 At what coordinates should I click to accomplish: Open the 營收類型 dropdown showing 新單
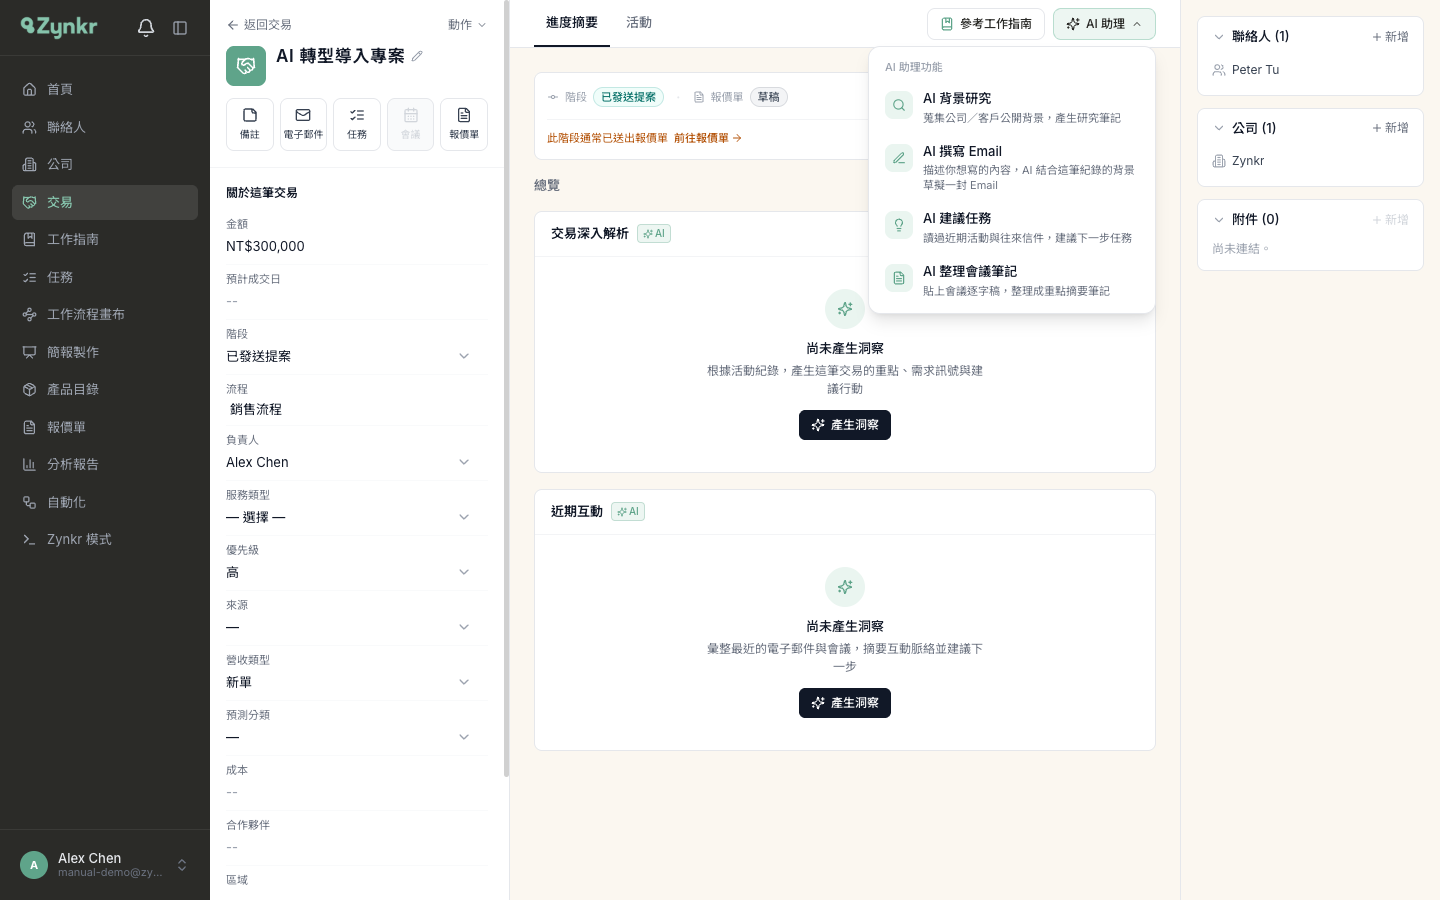[x=348, y=682]
